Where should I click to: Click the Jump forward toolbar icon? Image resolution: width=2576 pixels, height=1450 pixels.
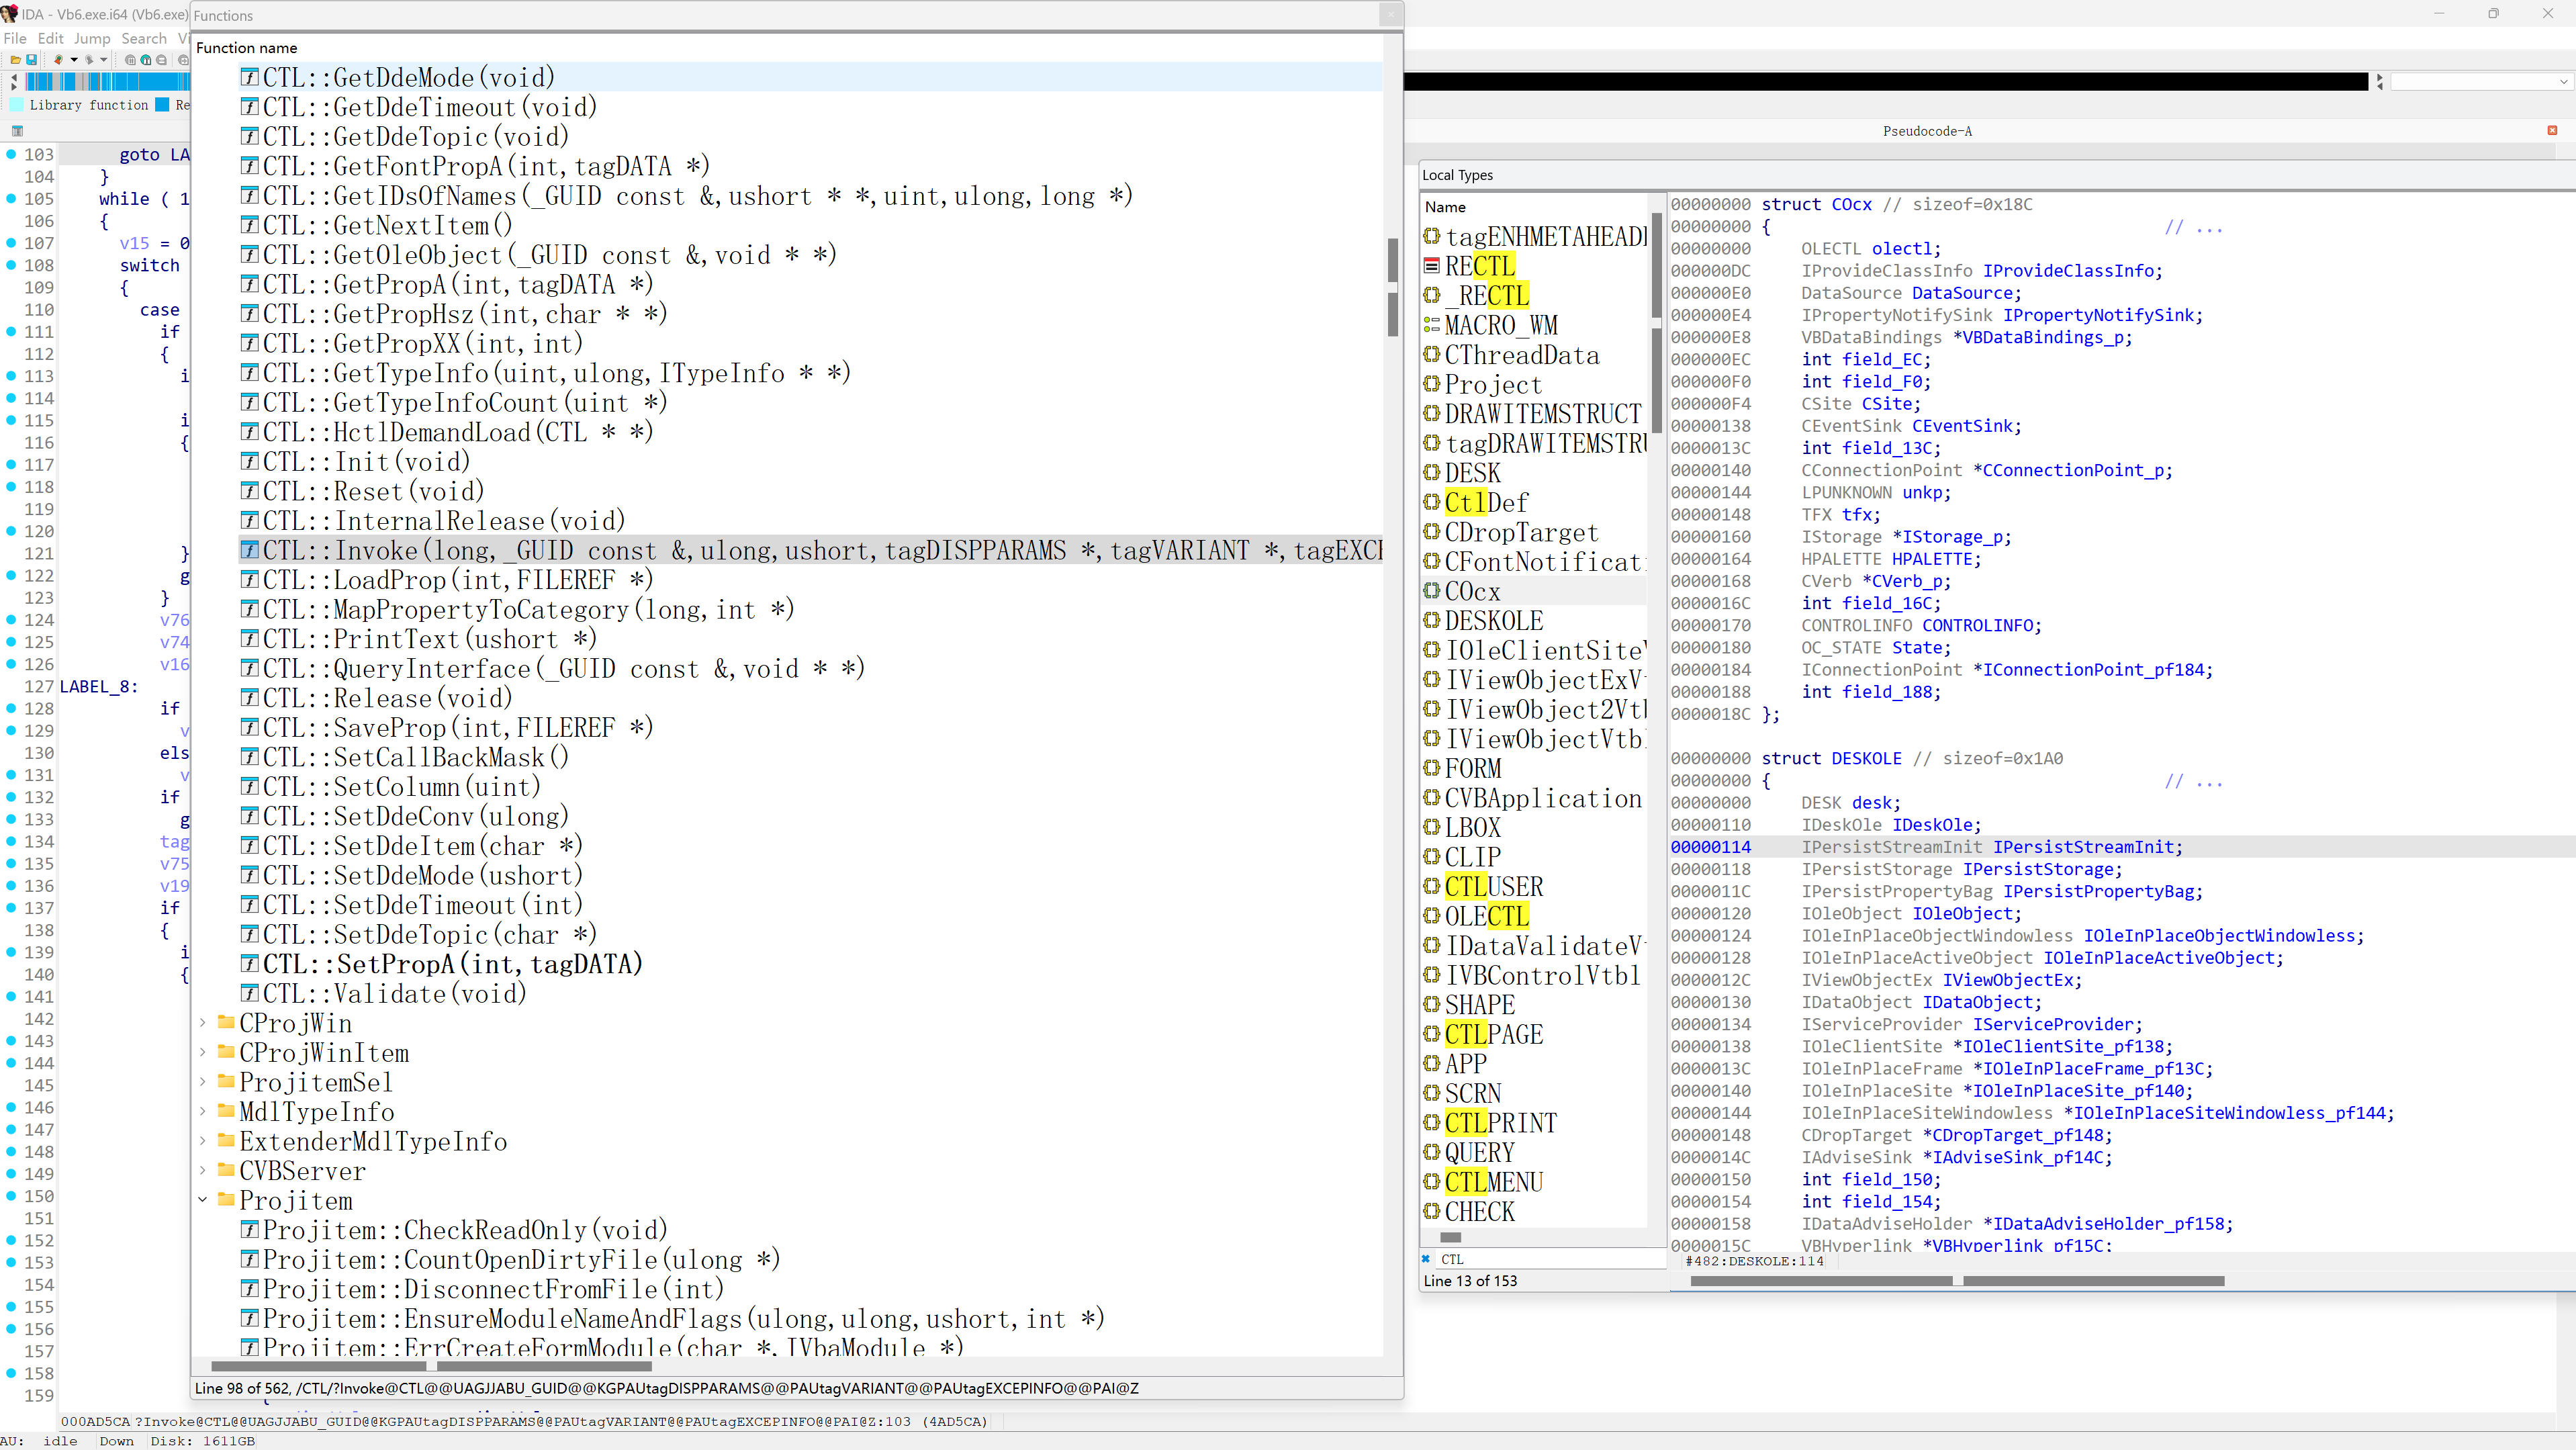coord(89,60)
